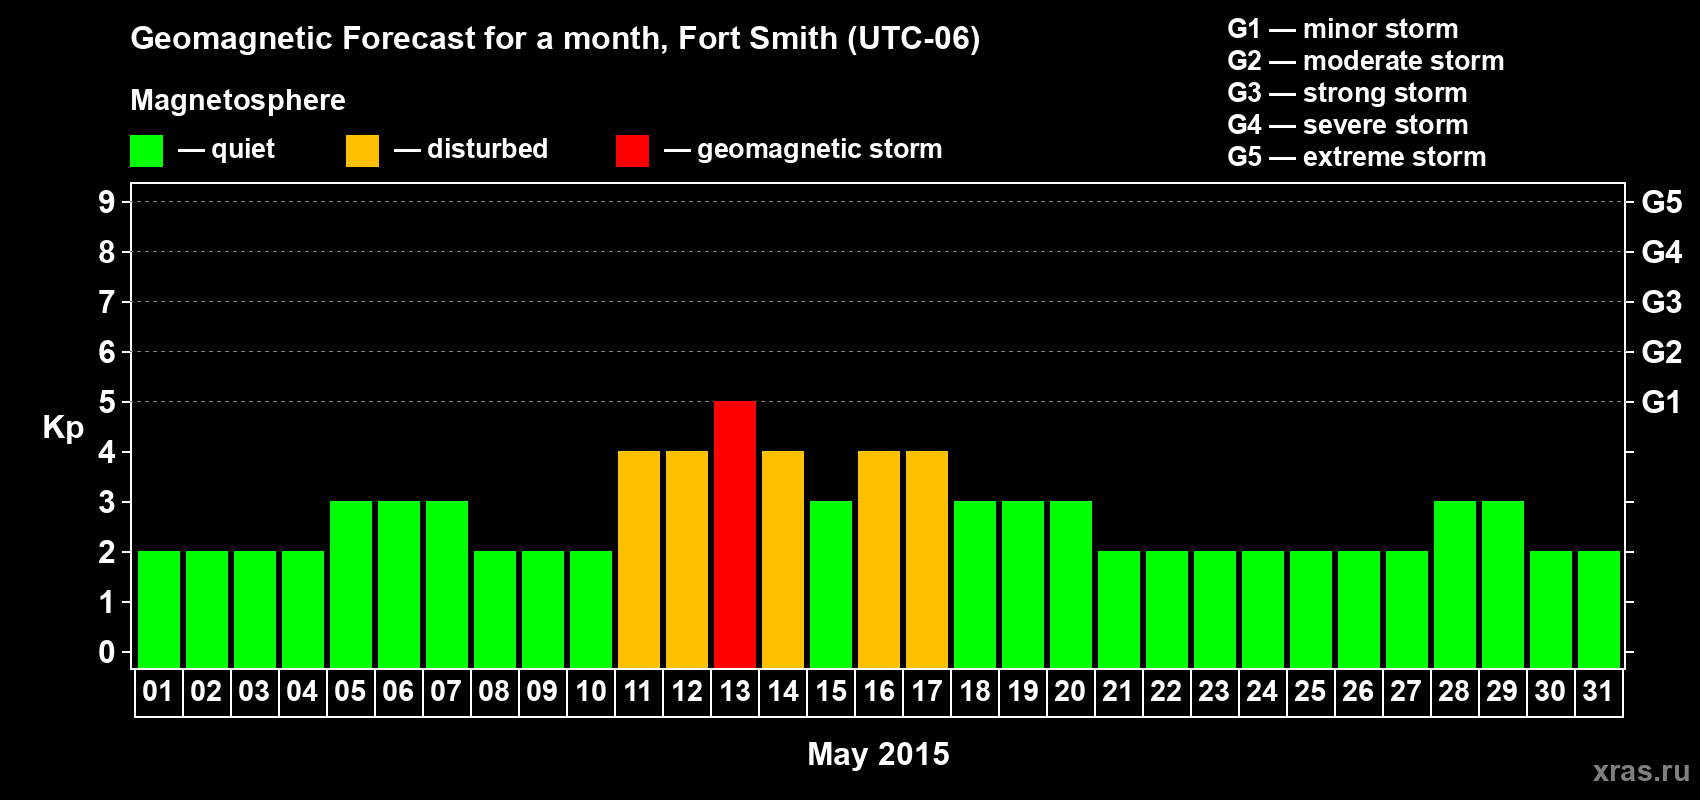Screen dimensions: 1700x800
Task: Click the Geomagnetic Forecast title text
Action: [x=555, y=38]
